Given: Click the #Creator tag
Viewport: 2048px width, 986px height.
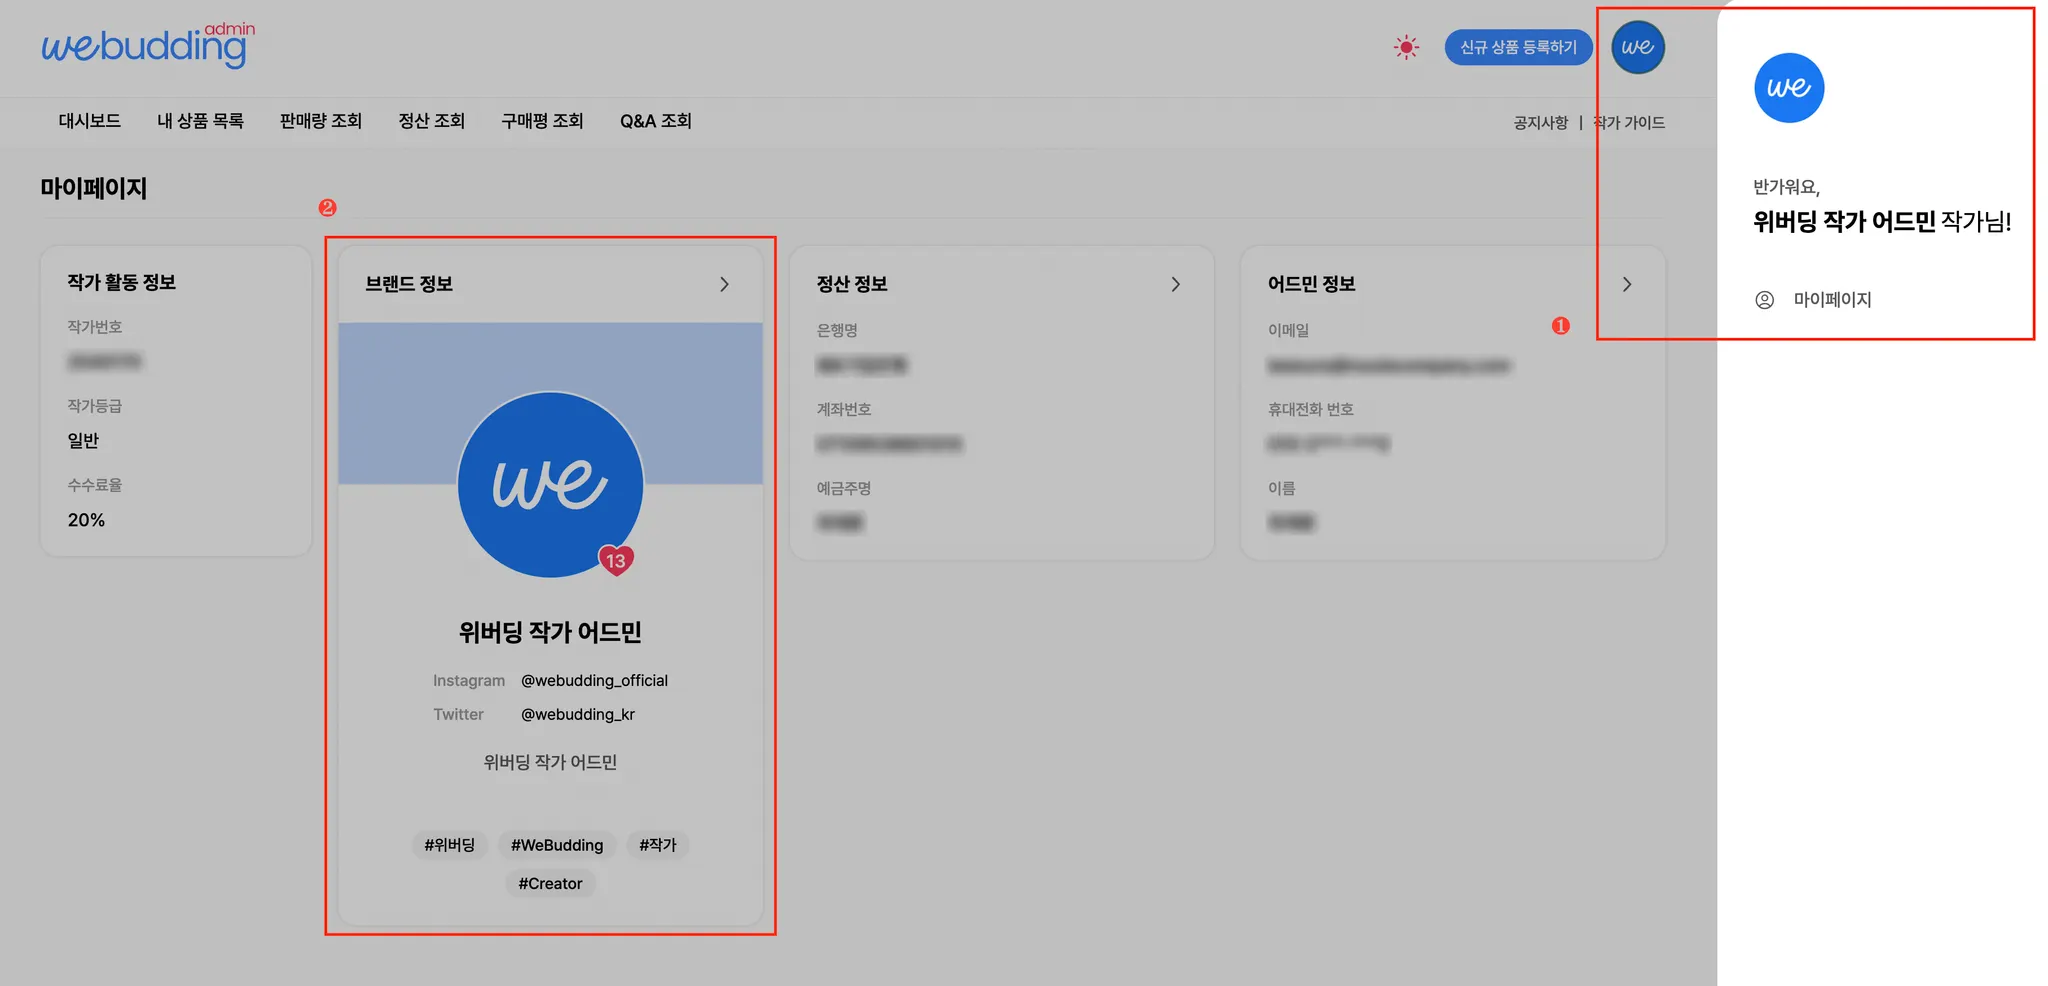Looking at the screenshot, I should [x=550, y=884].
